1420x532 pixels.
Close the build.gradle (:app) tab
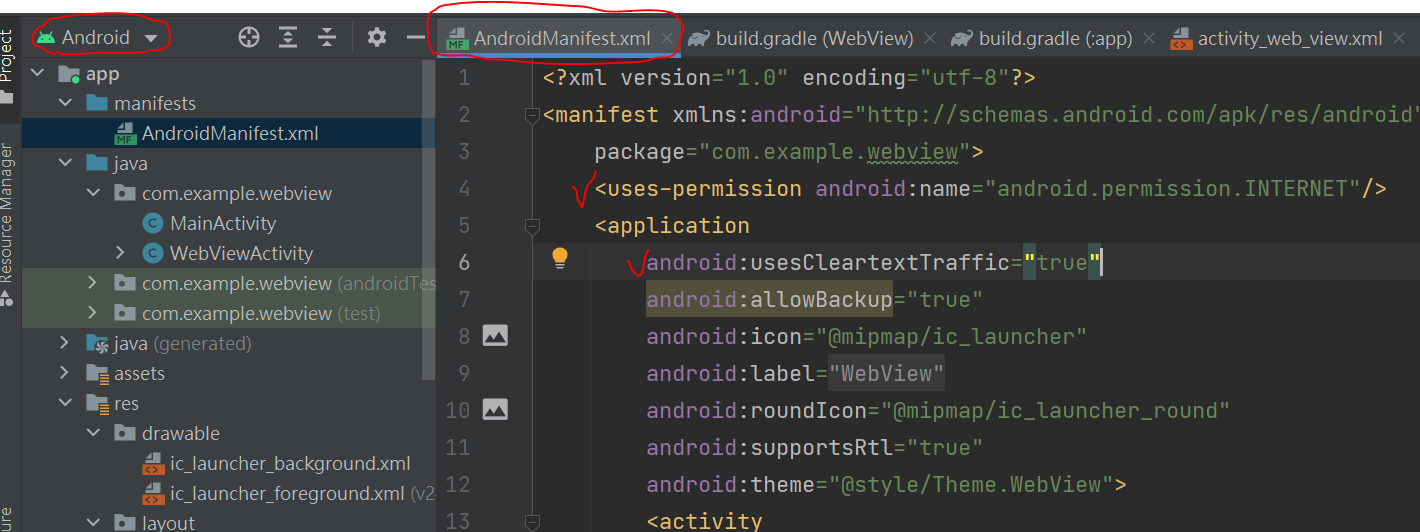tap(1148, 39)
